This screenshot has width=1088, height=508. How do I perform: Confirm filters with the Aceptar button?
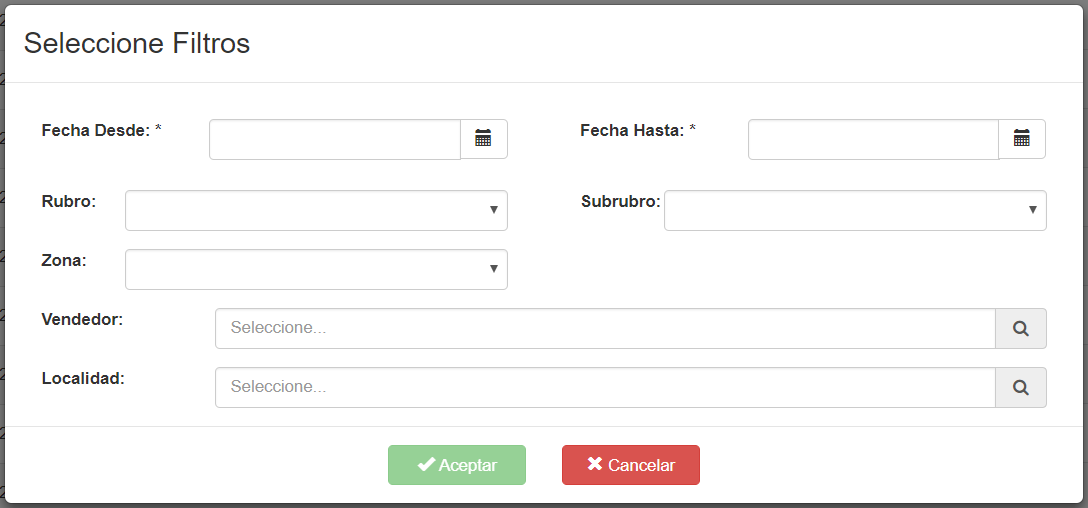[x=457, y=465]
